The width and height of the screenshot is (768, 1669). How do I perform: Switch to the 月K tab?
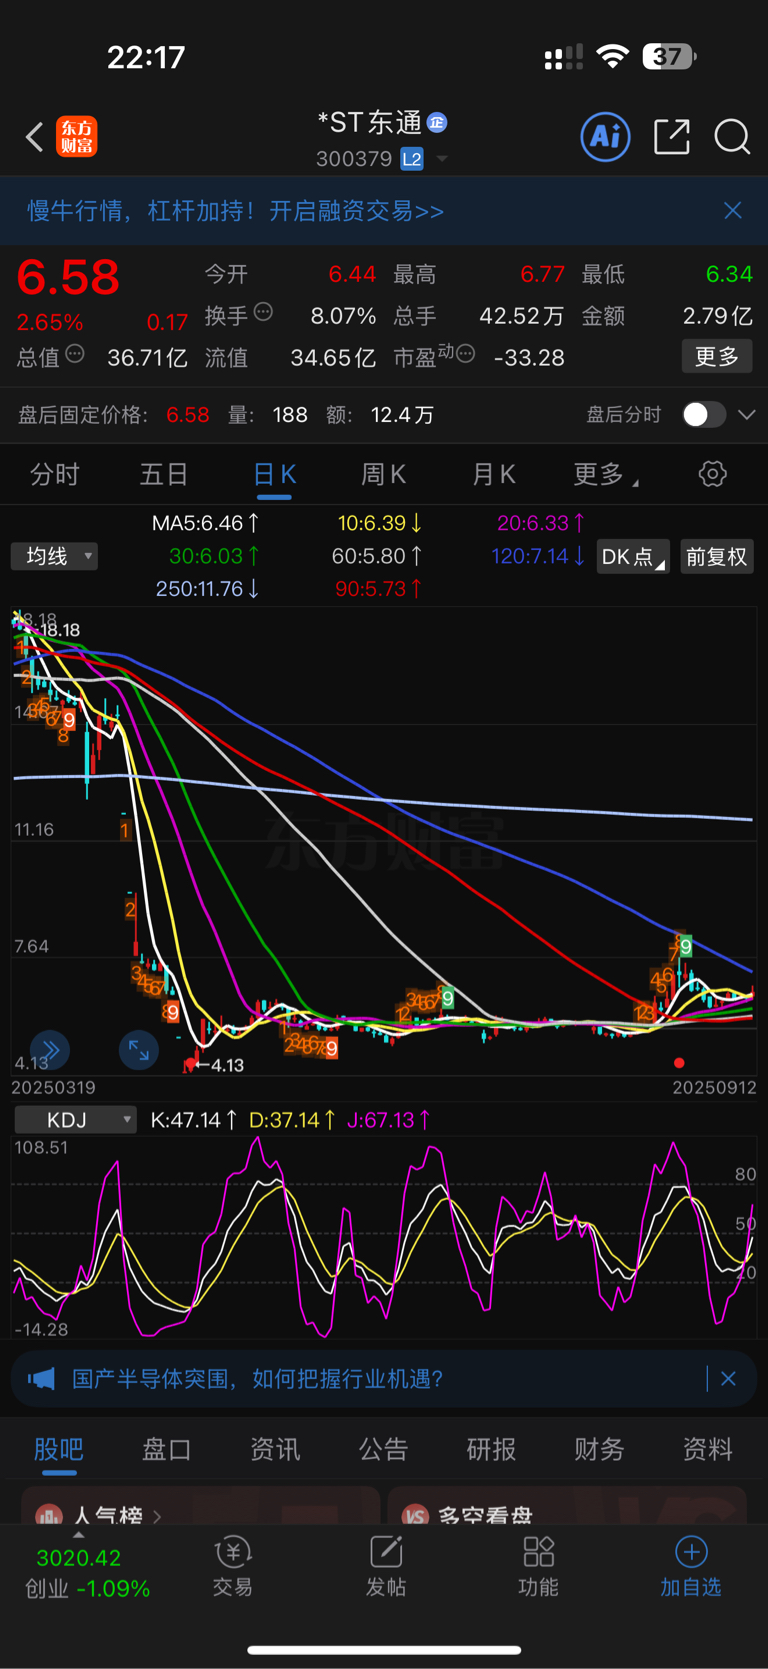pos(493,474)
